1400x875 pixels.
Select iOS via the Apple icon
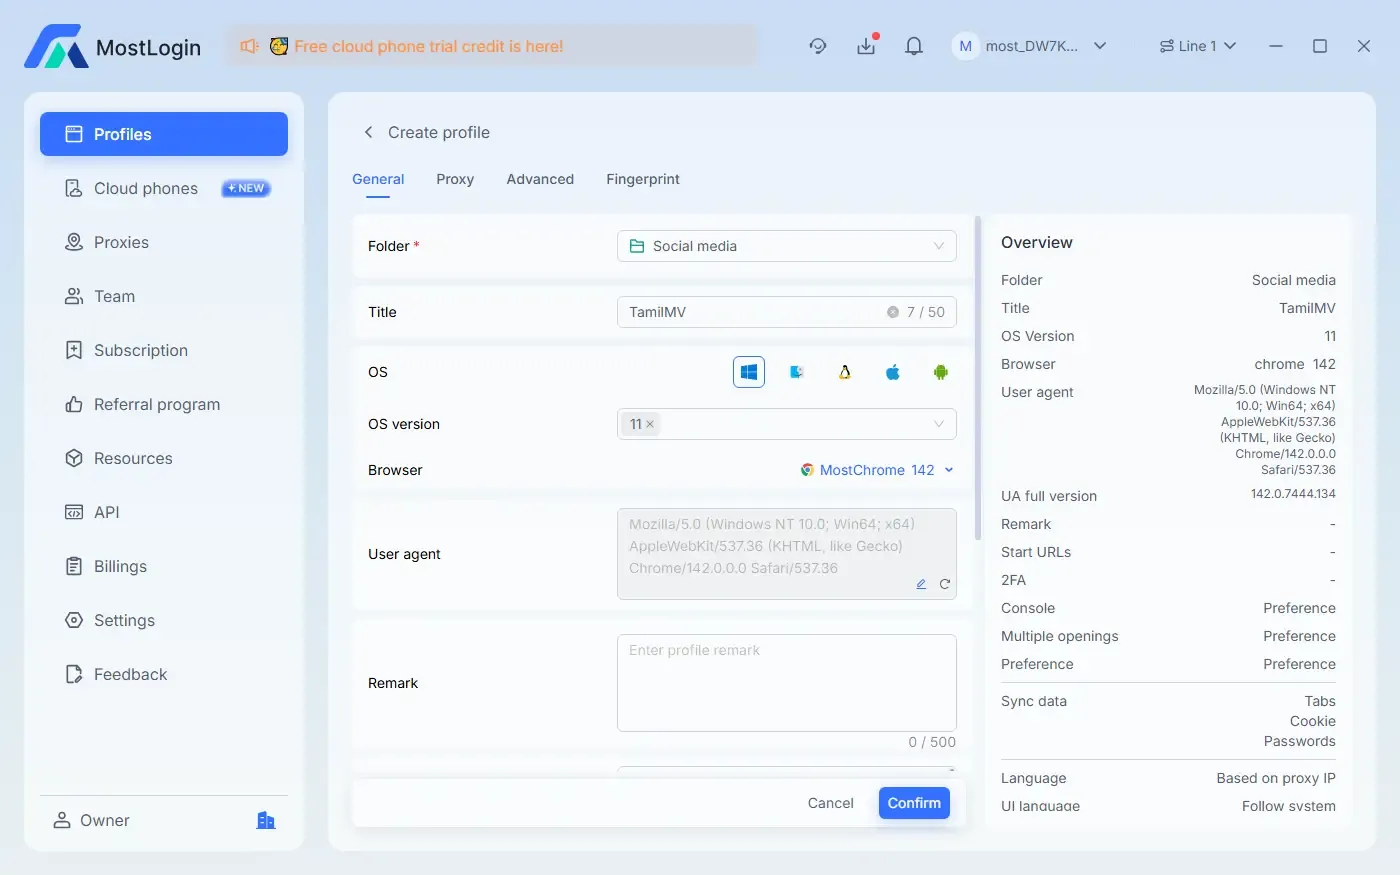(892, 371)
